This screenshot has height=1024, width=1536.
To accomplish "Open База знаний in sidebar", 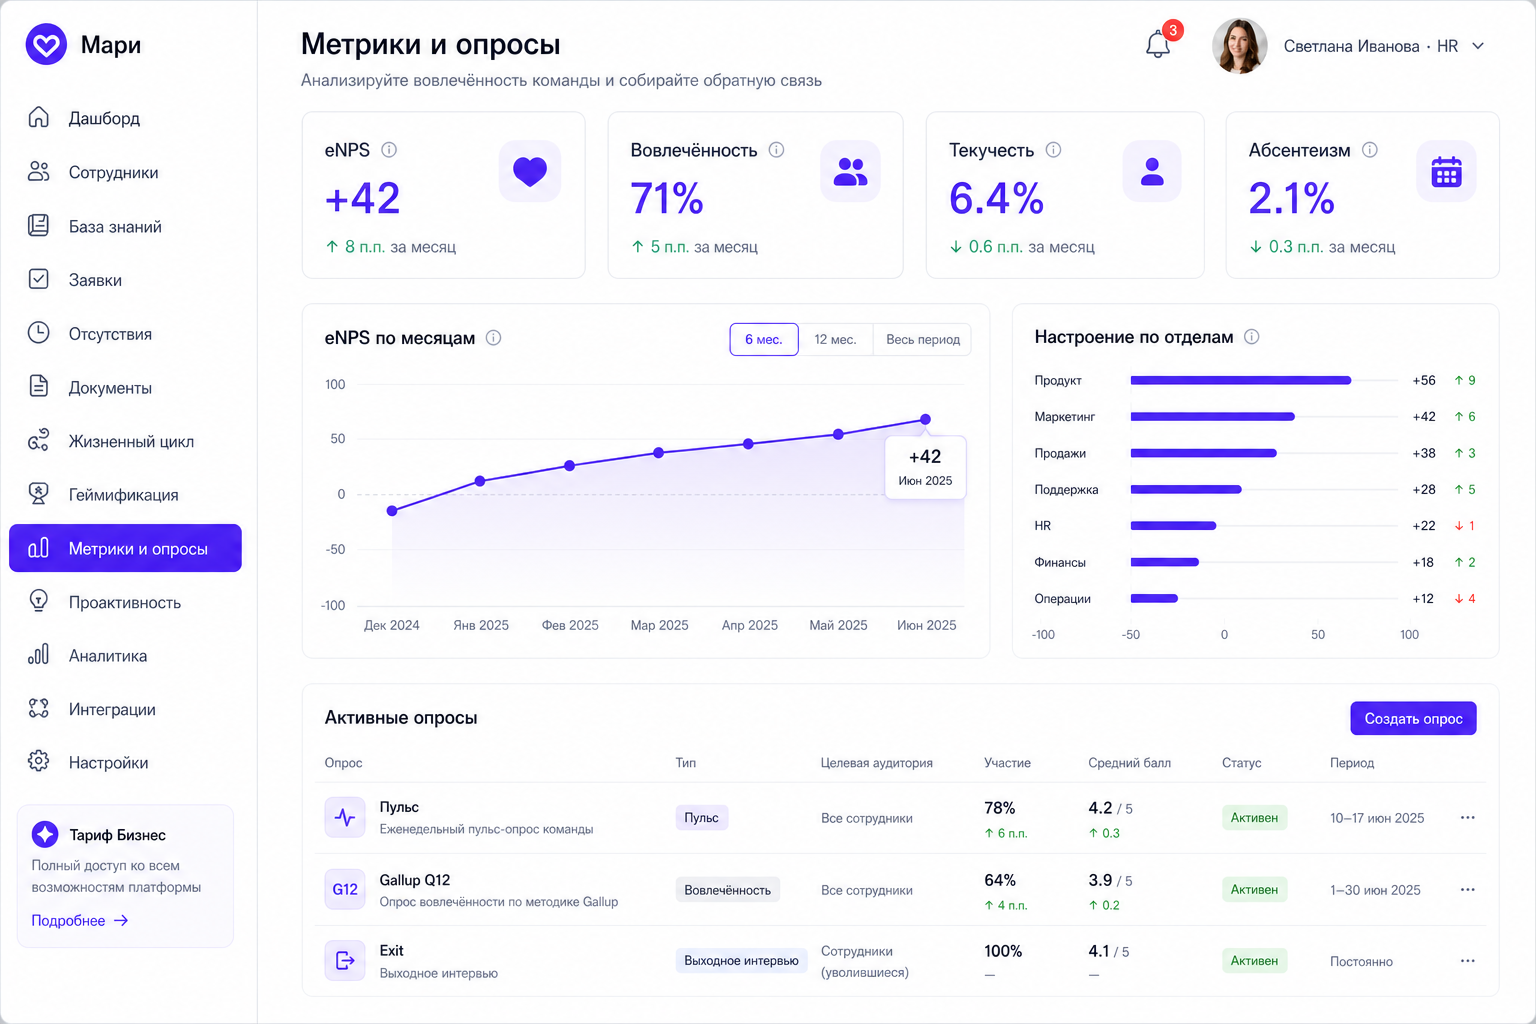I will pos(125,226).
